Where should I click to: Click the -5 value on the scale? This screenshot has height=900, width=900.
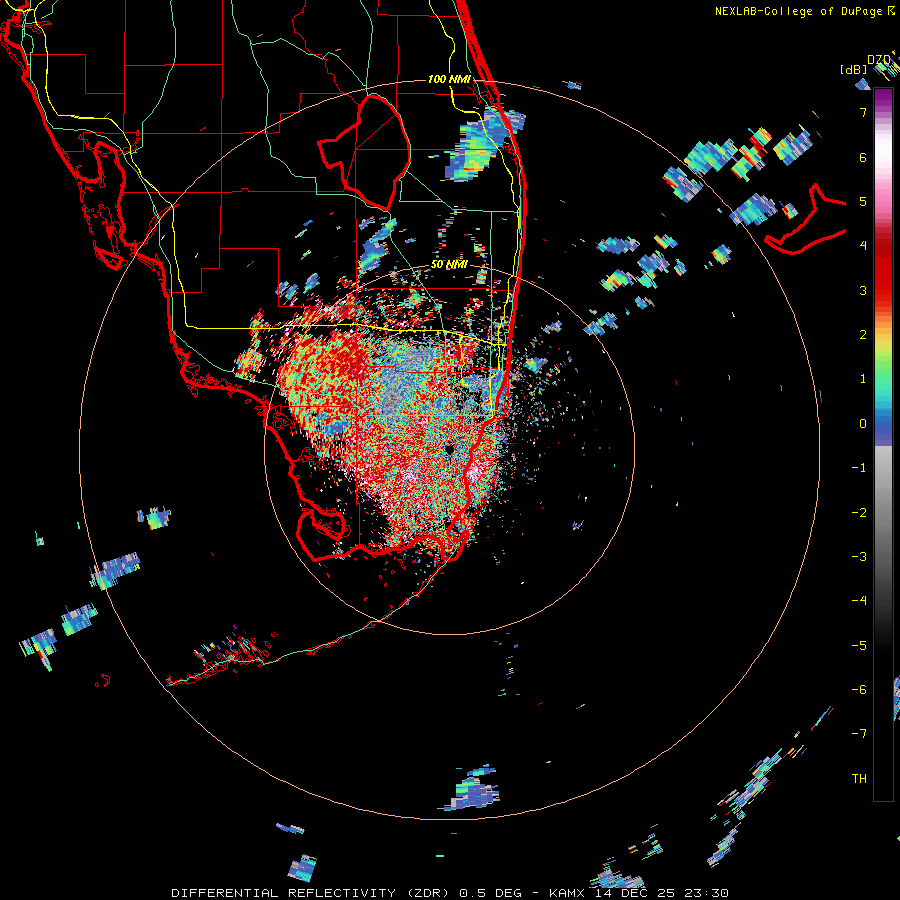859,645
